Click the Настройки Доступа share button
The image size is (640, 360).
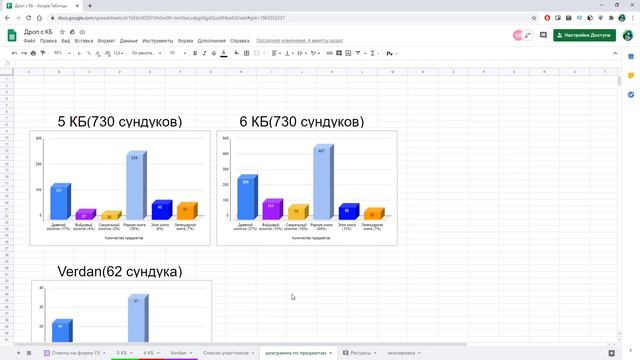(584, 36)
